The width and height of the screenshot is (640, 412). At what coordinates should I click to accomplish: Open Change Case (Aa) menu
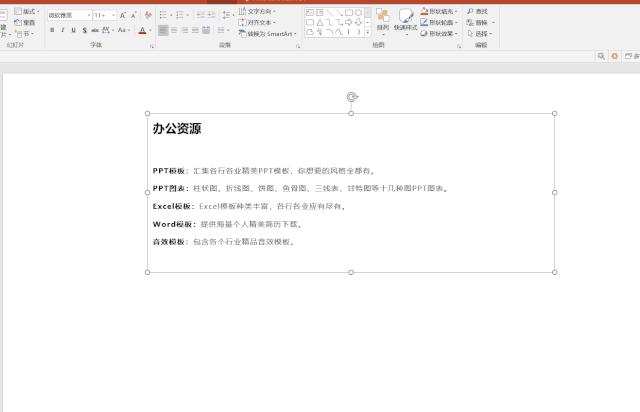[x=123, y=30]
